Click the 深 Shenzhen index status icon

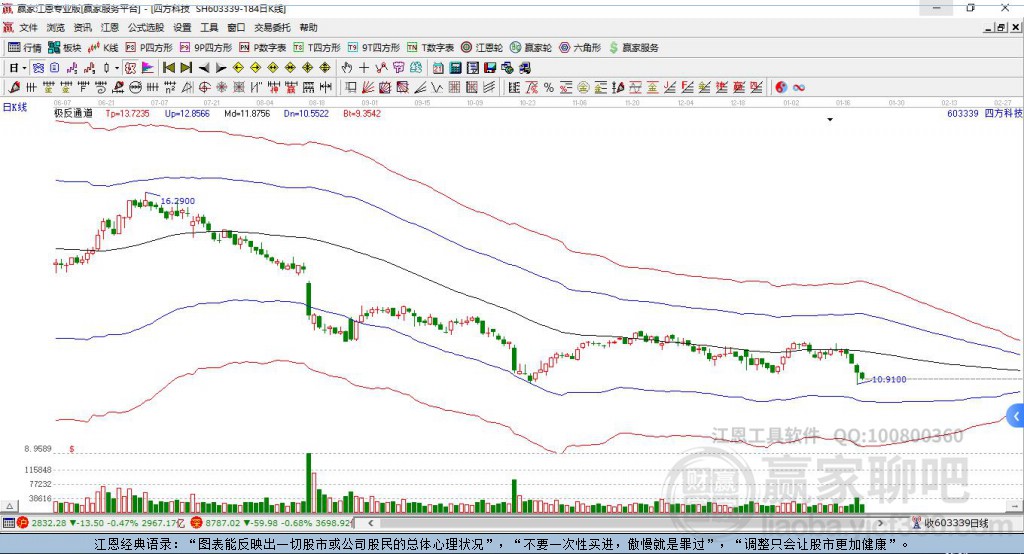pyautogui.click(x=197, y=523)
